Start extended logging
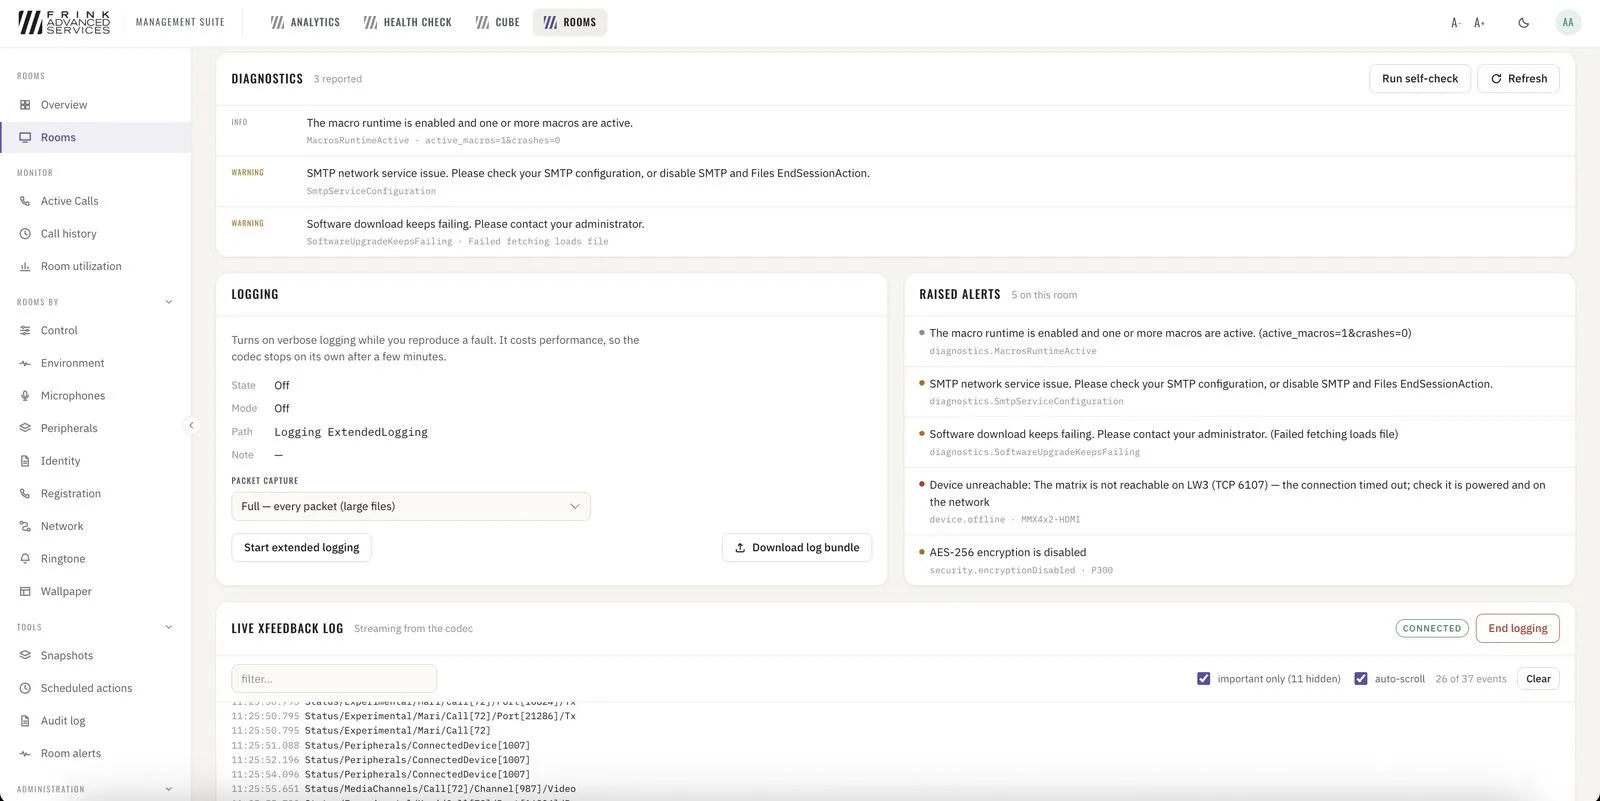The image size is (1600, 801). tap(301, 548)
